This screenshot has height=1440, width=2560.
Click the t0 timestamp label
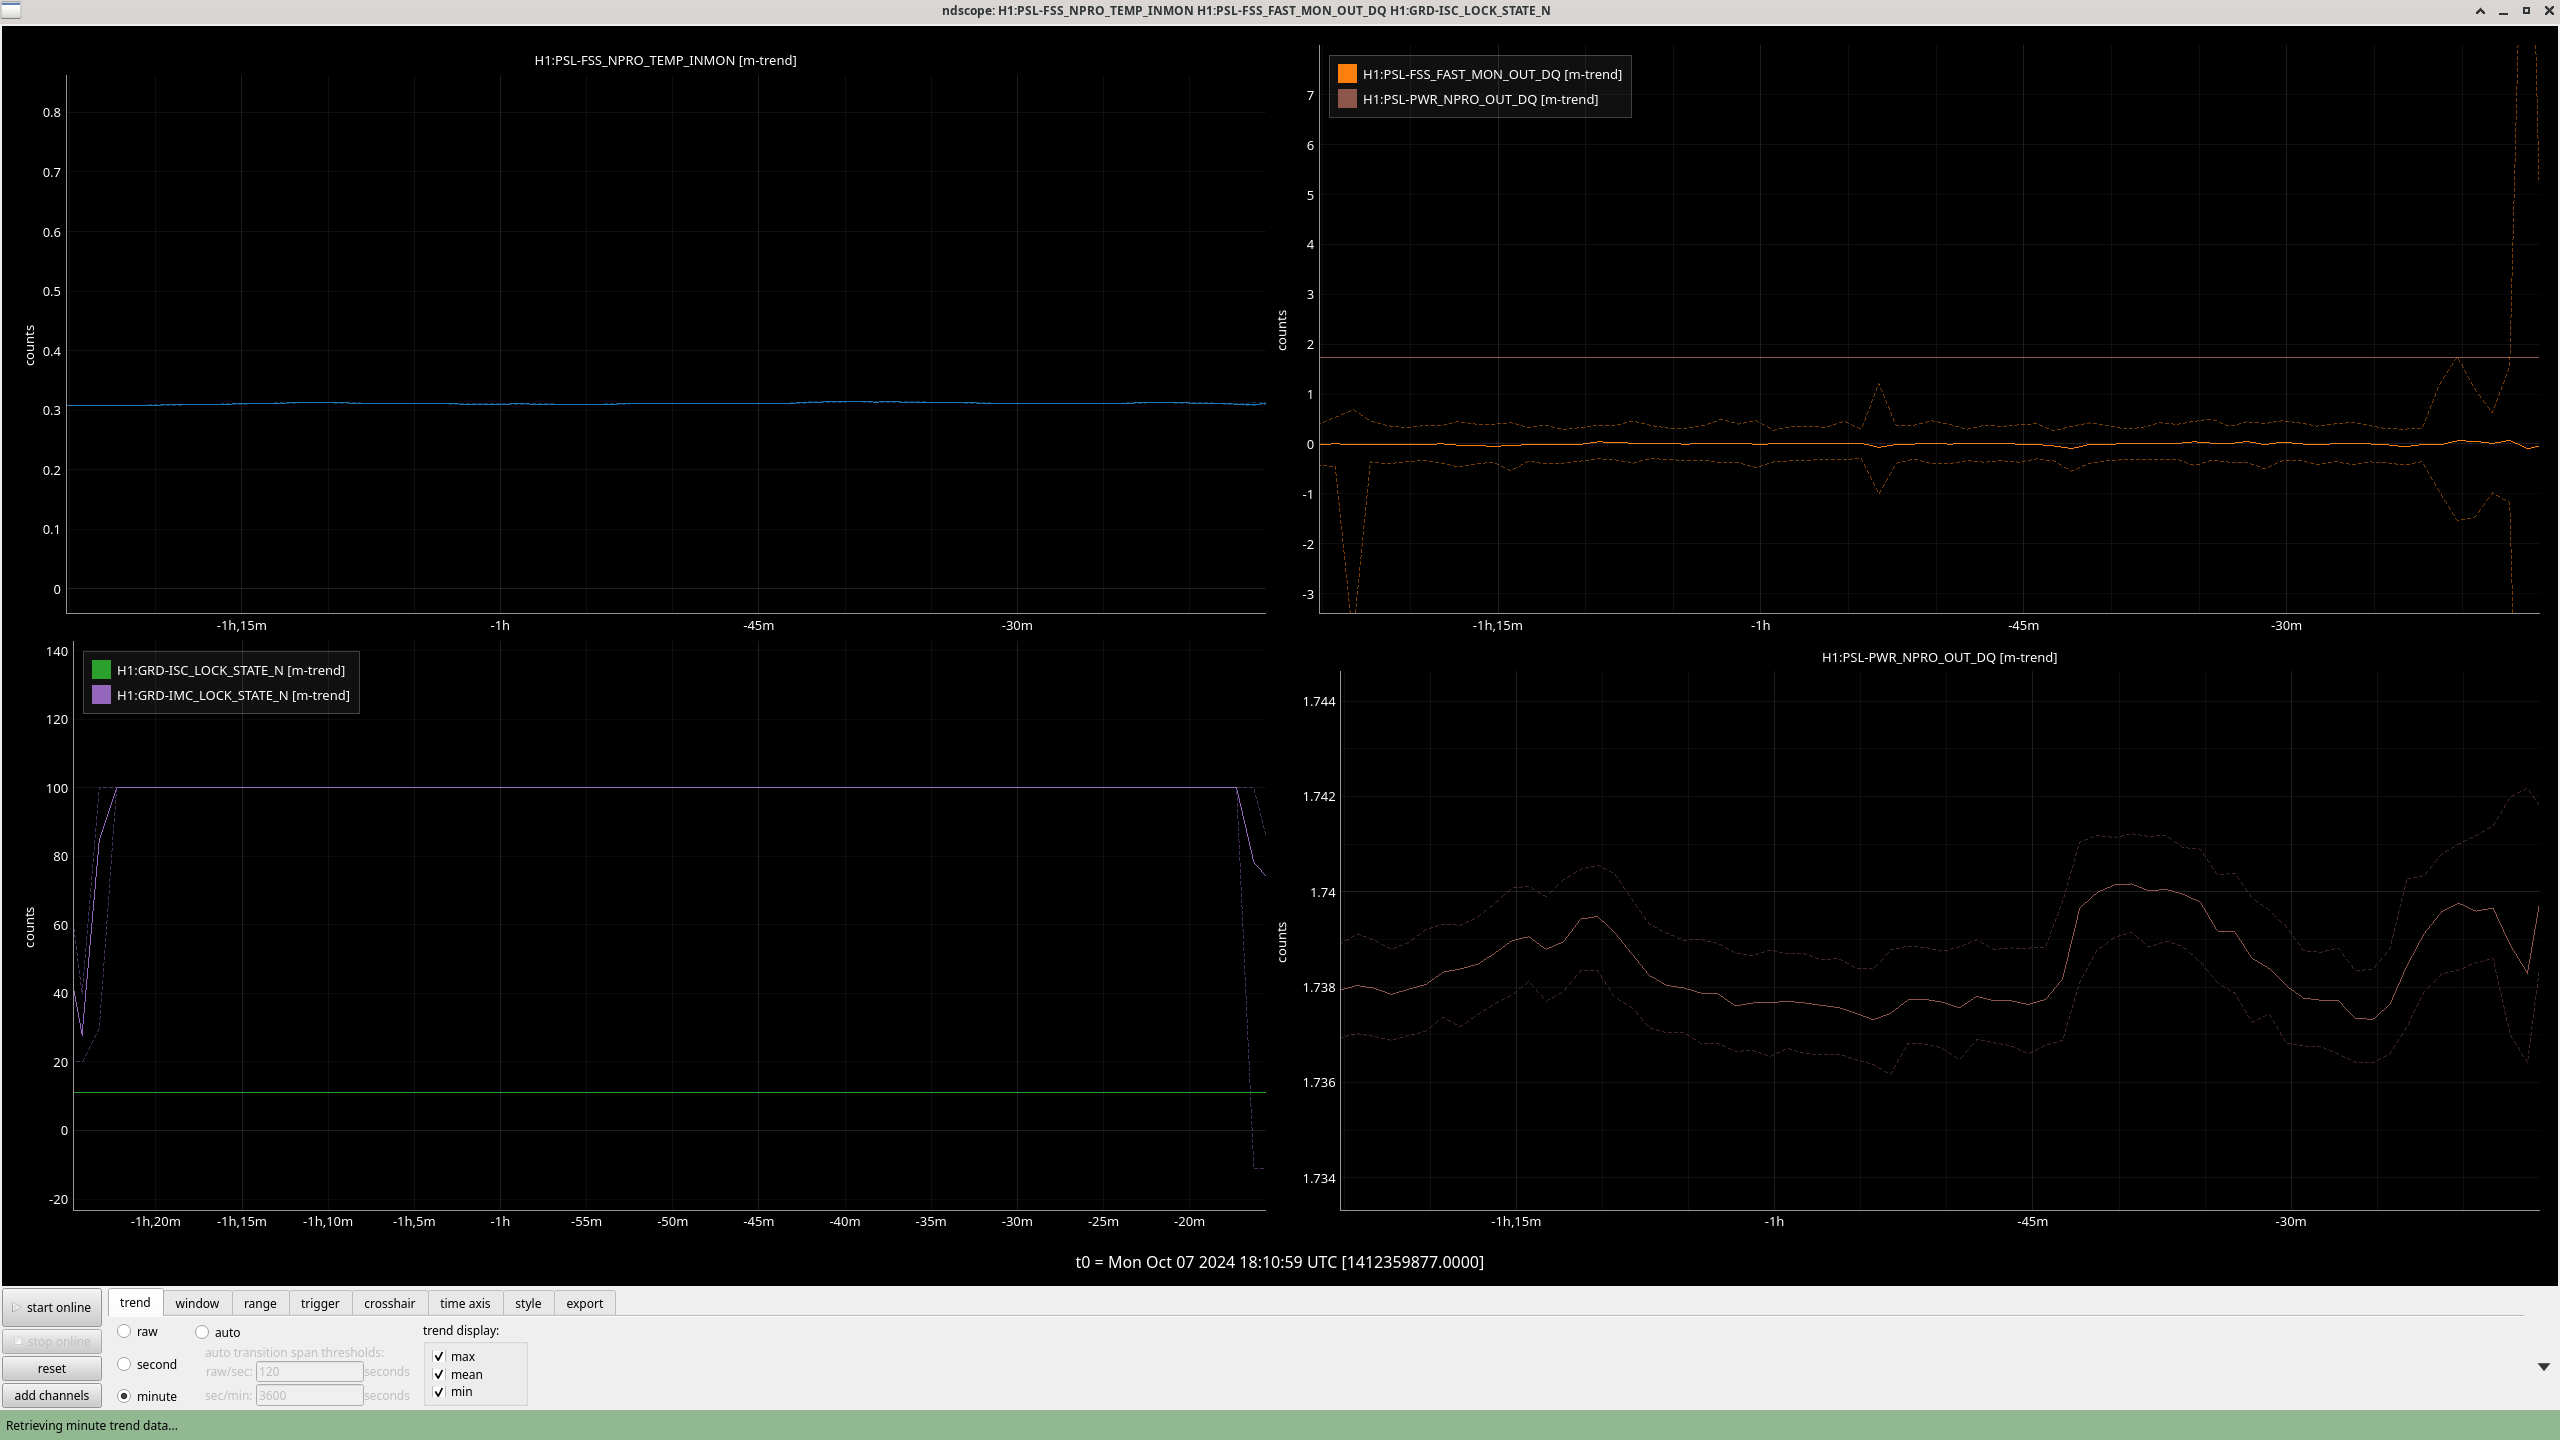tap(1279, 1262)
